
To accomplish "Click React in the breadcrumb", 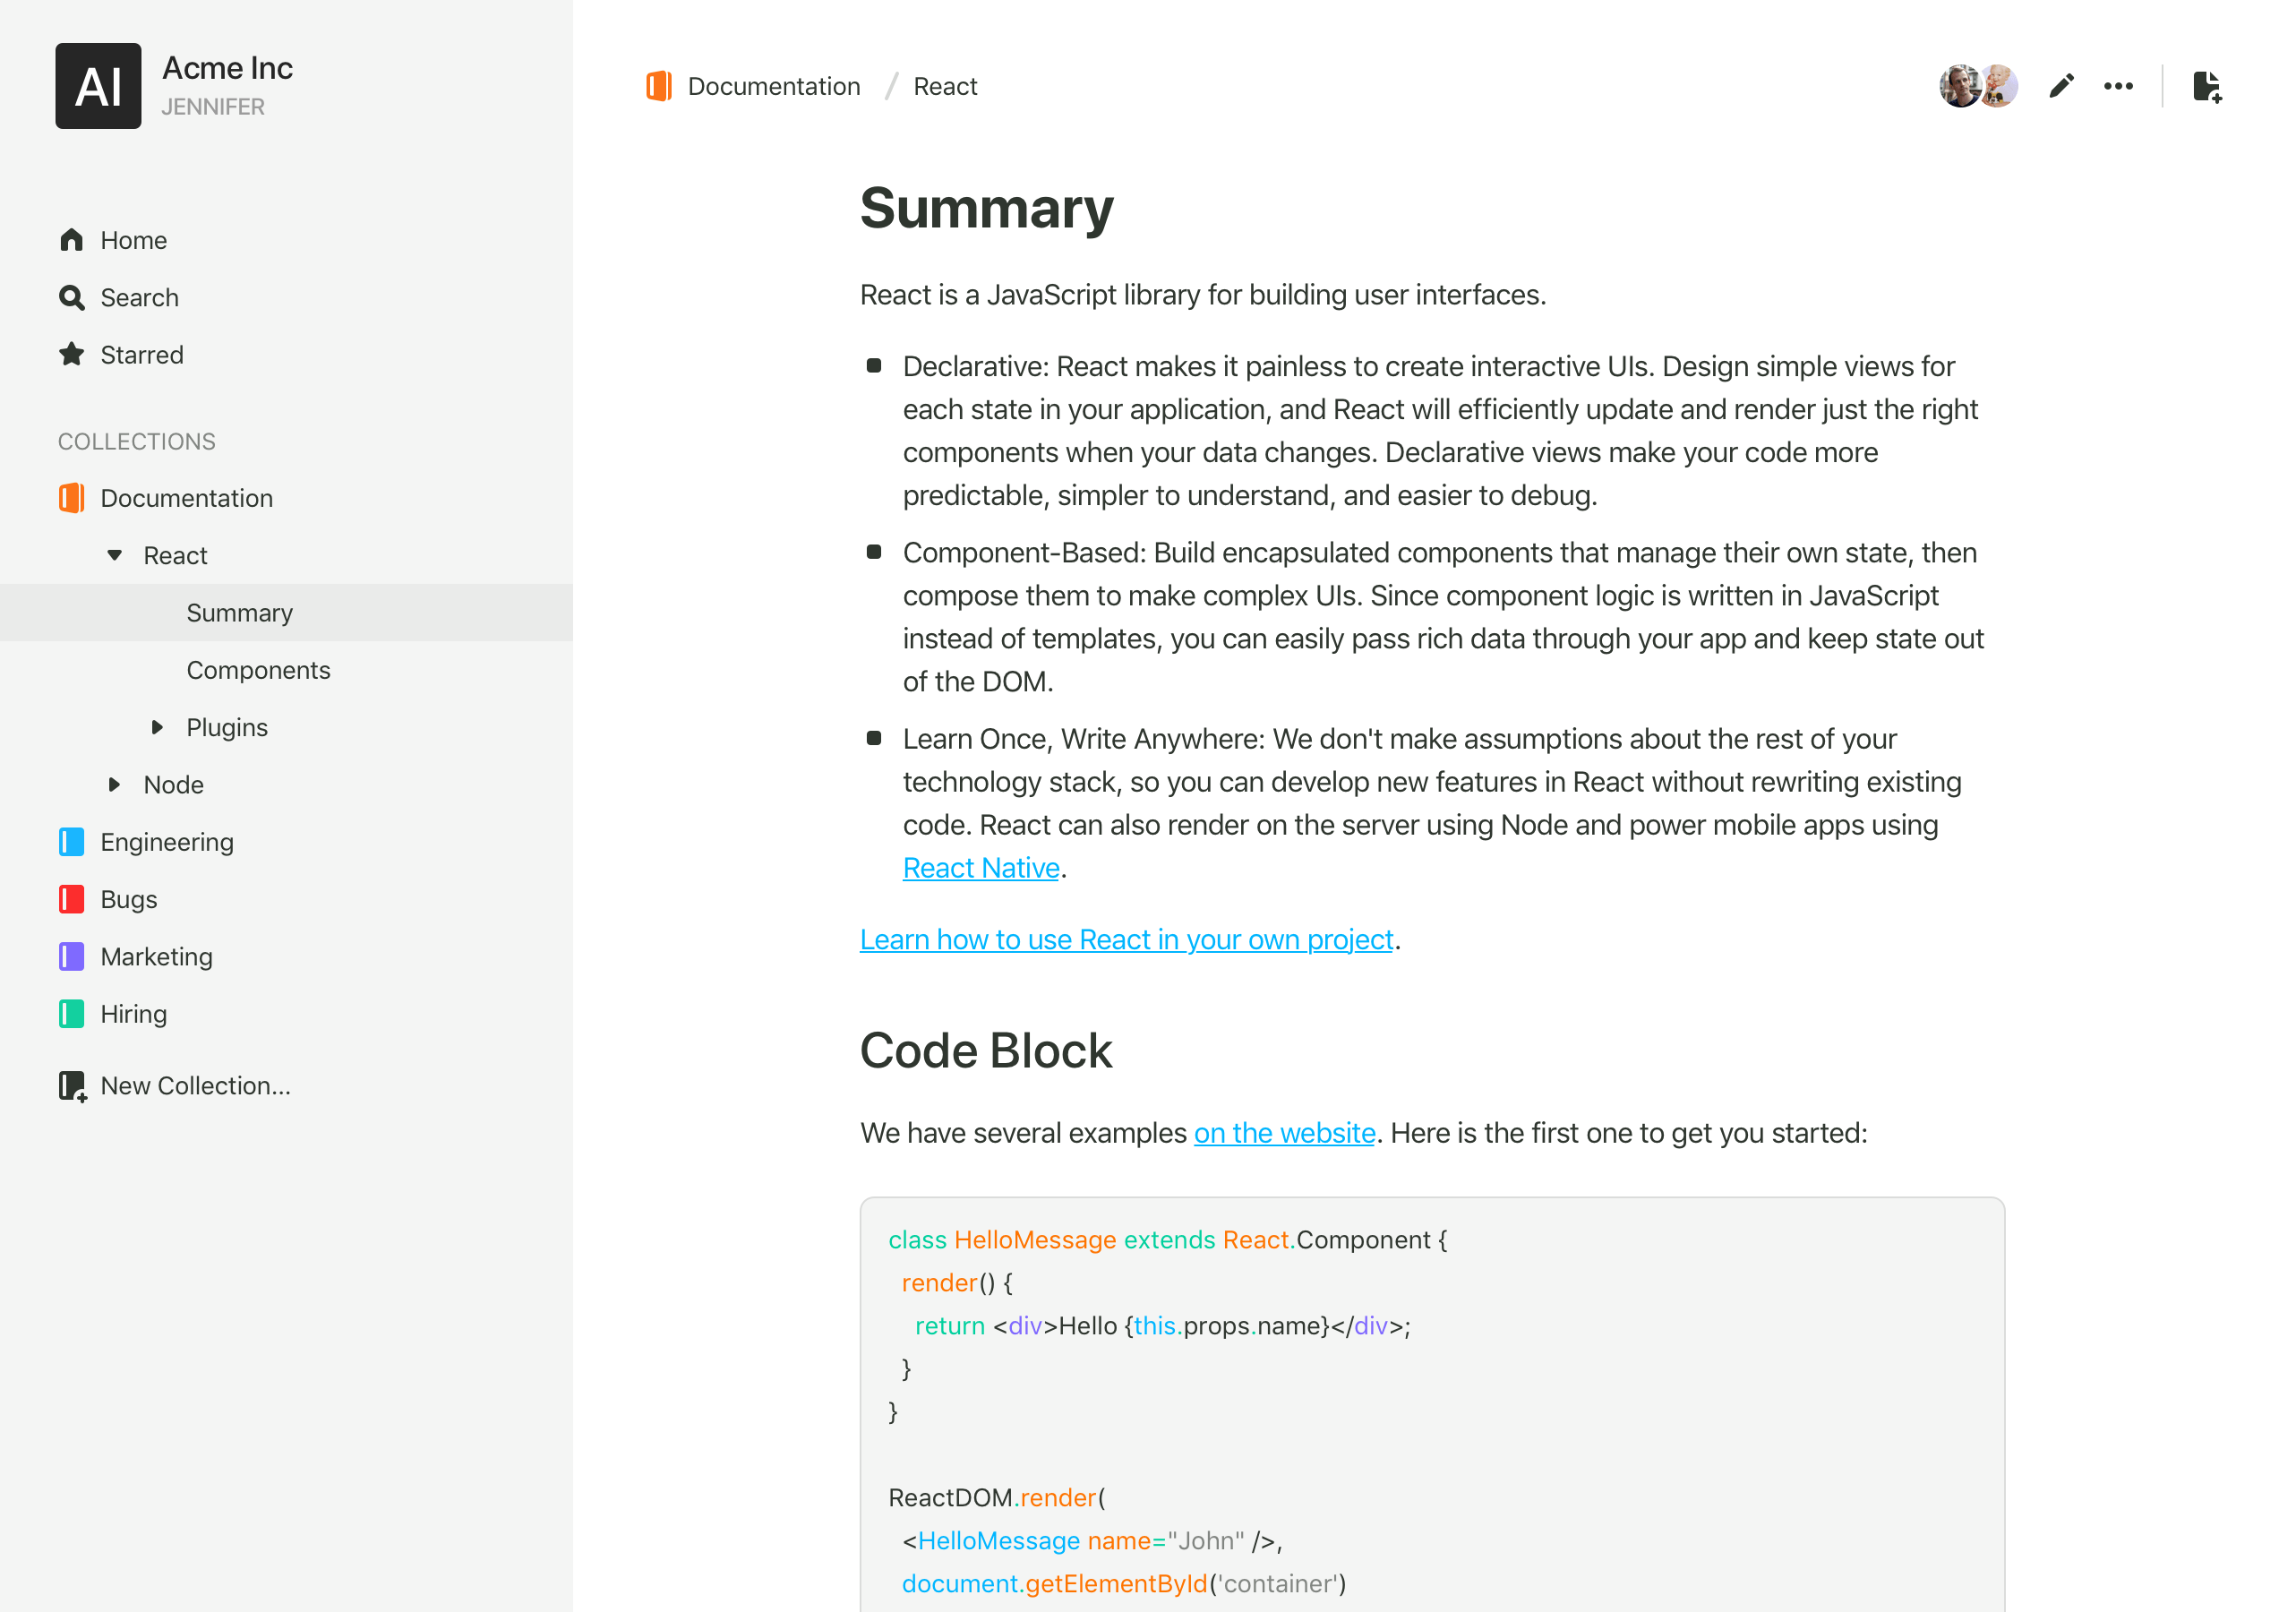I will 945,87.
